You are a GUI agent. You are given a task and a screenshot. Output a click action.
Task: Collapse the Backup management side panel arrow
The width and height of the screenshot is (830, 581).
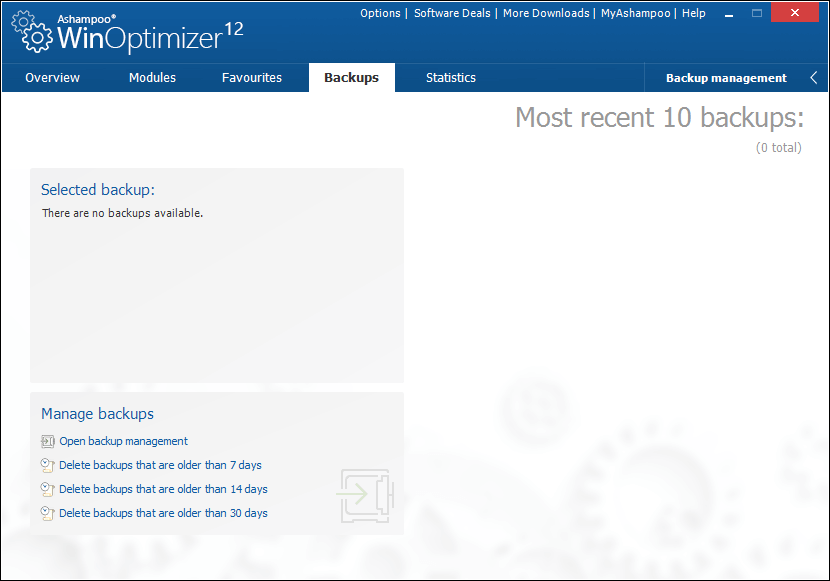814,78
